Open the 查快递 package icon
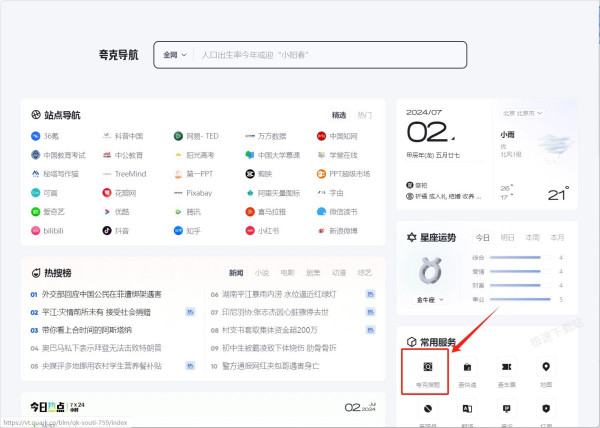600x428 pixels. [467, 367]
